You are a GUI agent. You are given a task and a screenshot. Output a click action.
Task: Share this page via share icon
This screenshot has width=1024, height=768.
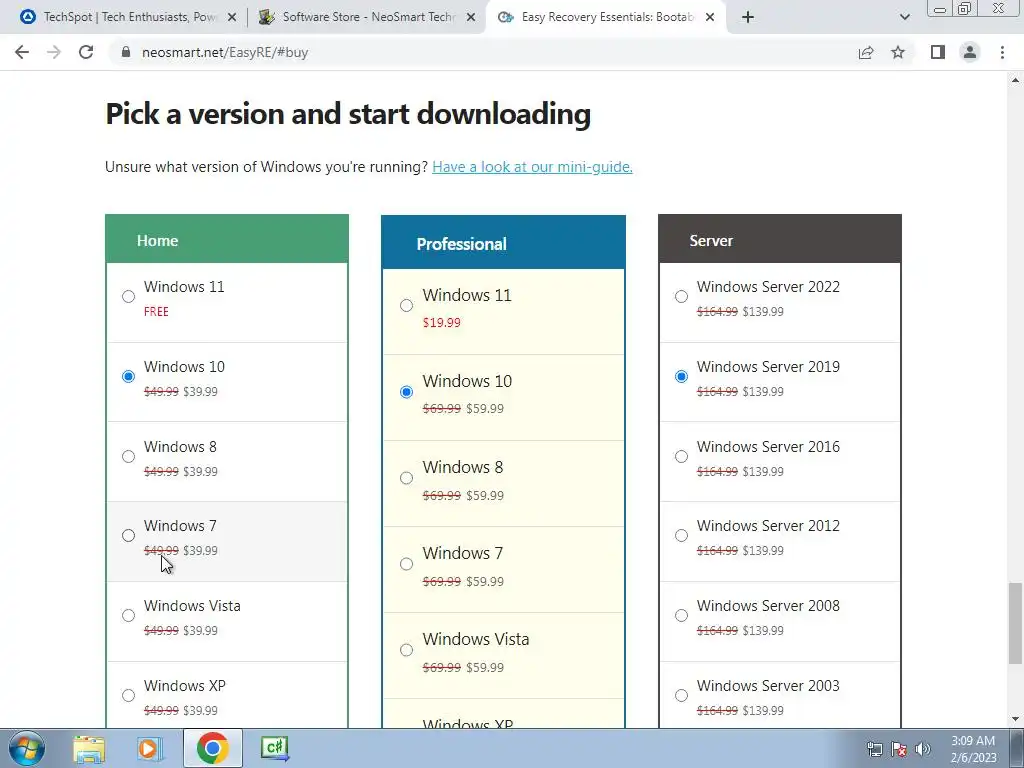(x=866, y=52)
